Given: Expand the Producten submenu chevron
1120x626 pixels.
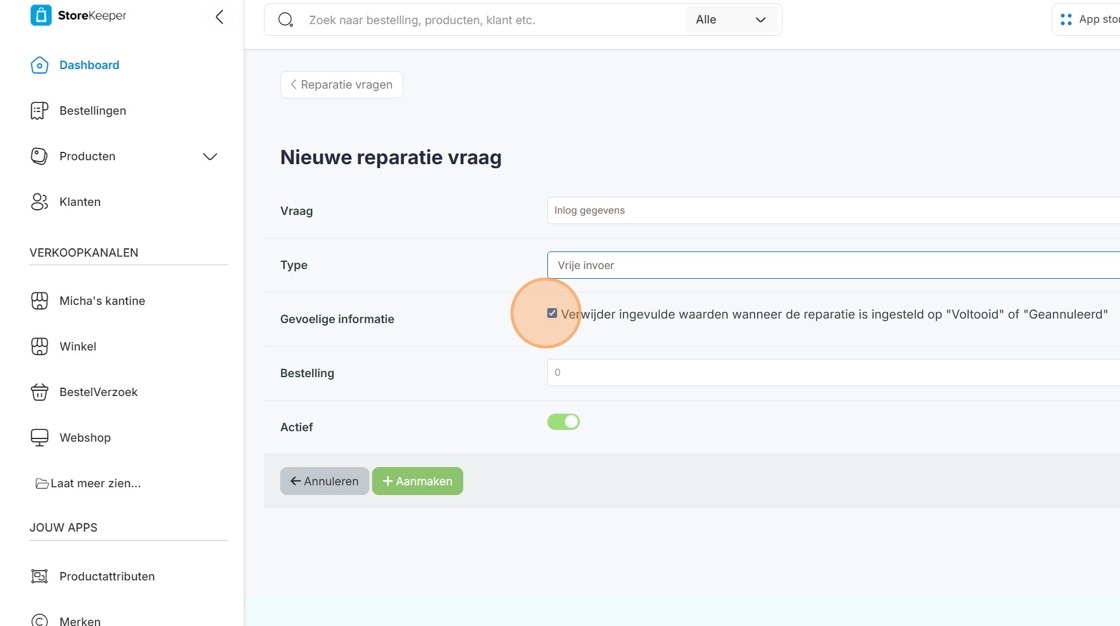Looking at the screenshot, I should coord(210,156).
